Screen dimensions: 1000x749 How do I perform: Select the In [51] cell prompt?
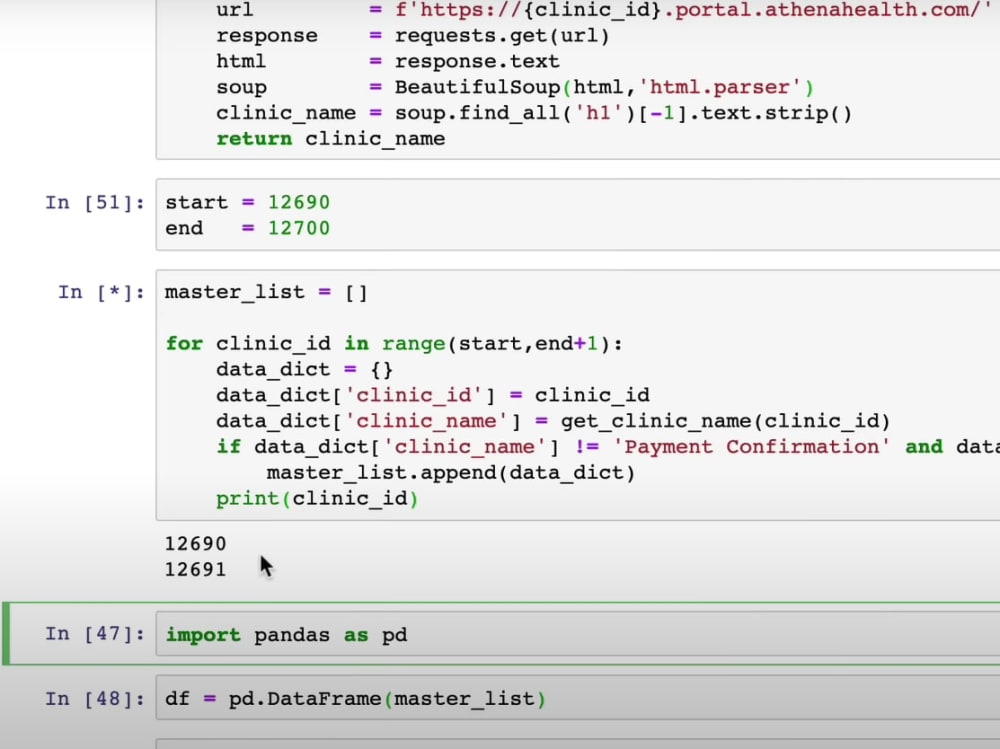[x=95, y=203]
